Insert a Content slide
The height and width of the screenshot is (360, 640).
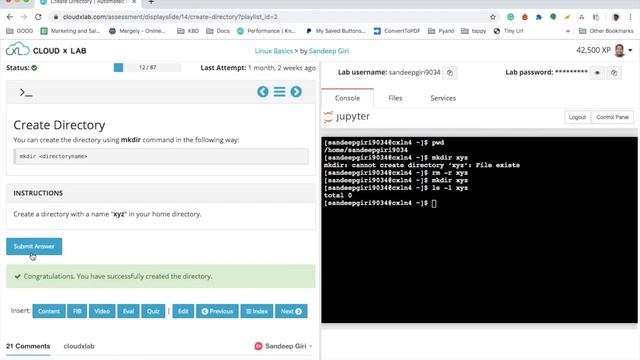coord(49,311)
